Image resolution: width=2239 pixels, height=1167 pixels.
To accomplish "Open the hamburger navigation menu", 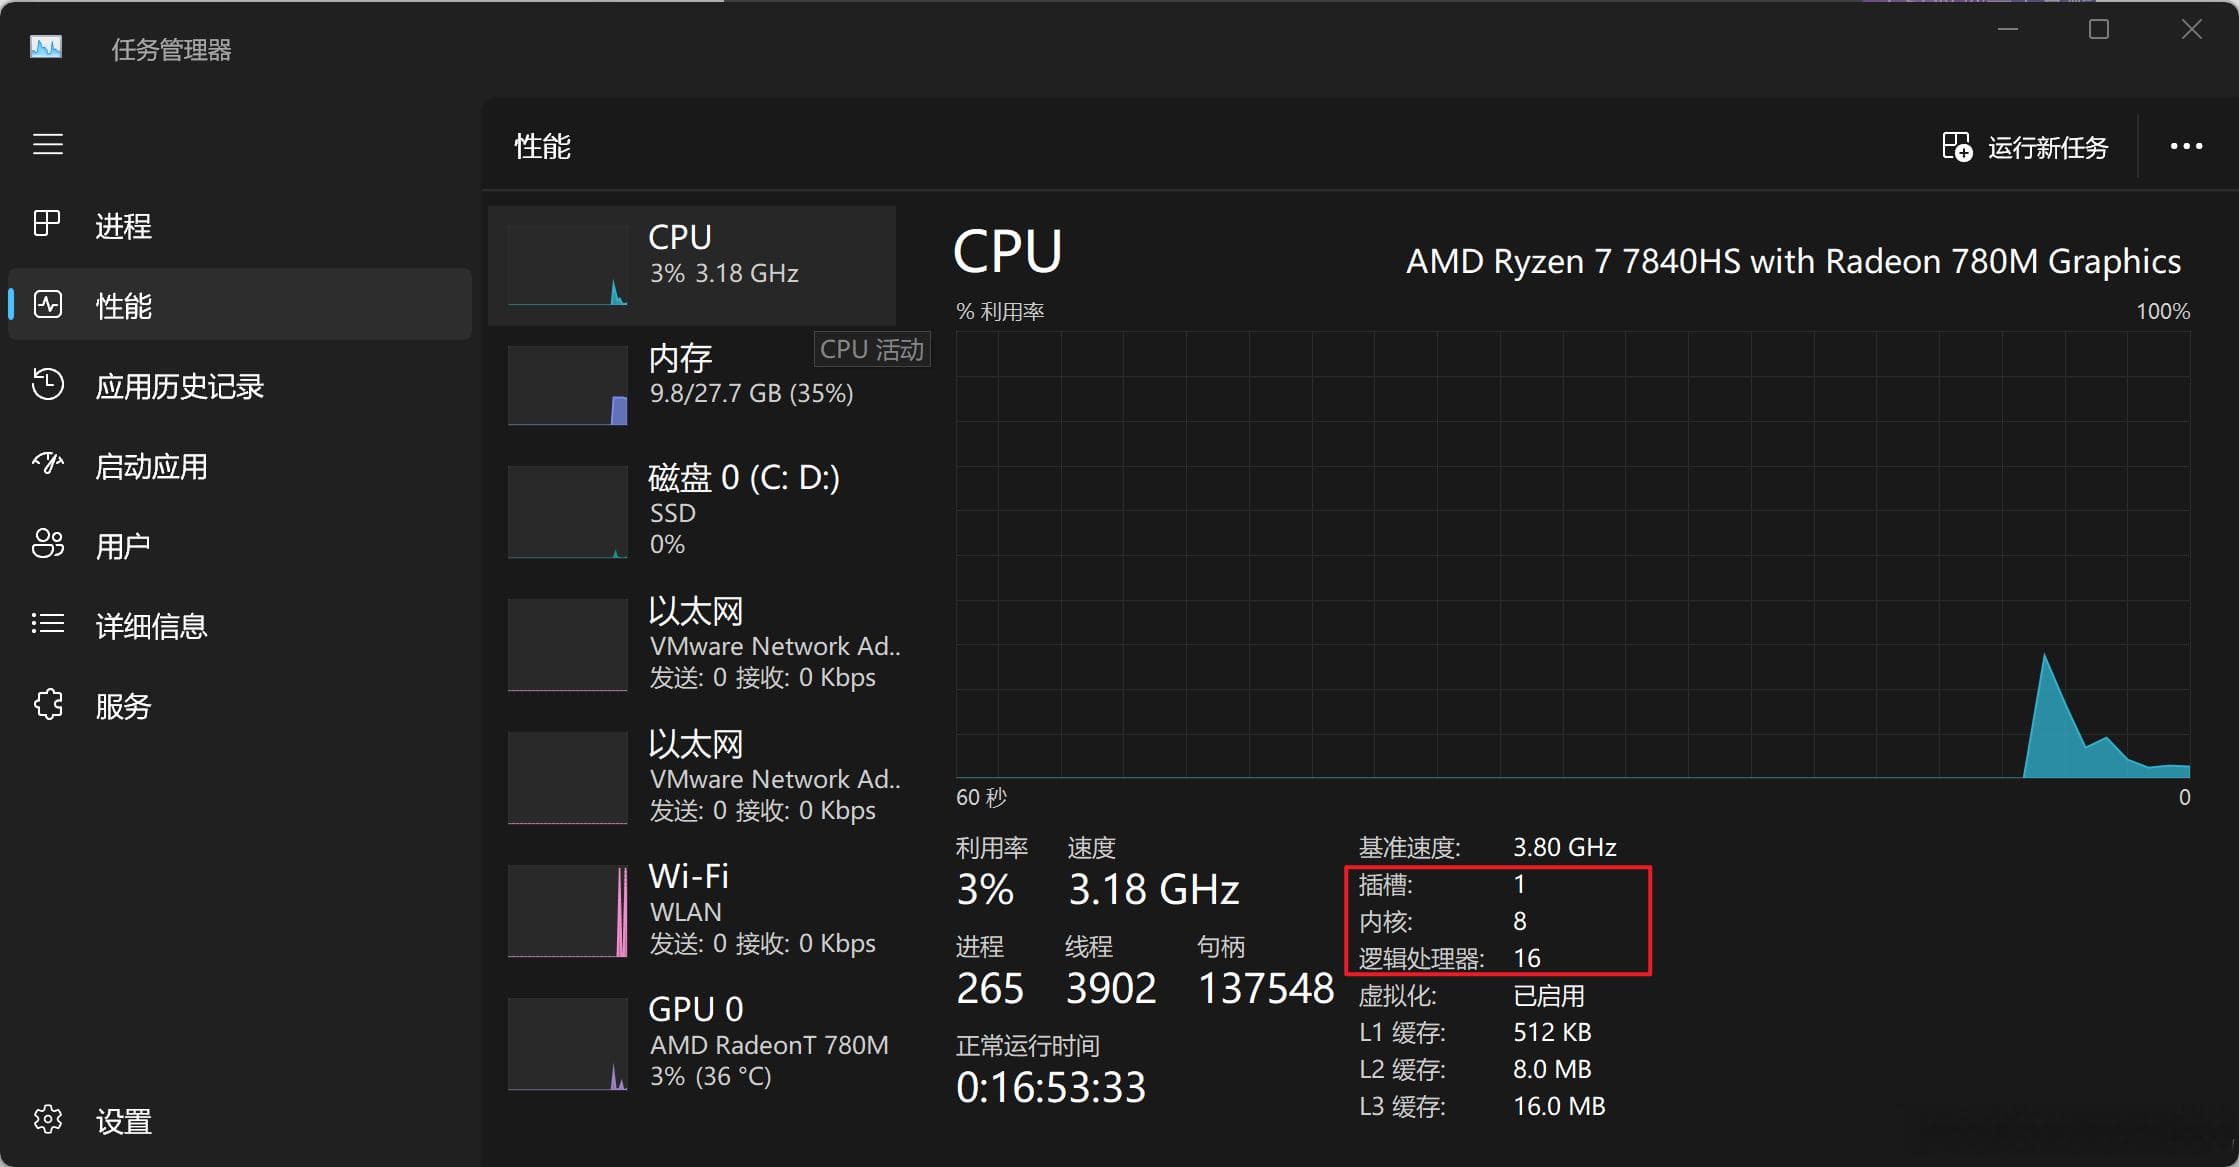I will coord(48,144).
